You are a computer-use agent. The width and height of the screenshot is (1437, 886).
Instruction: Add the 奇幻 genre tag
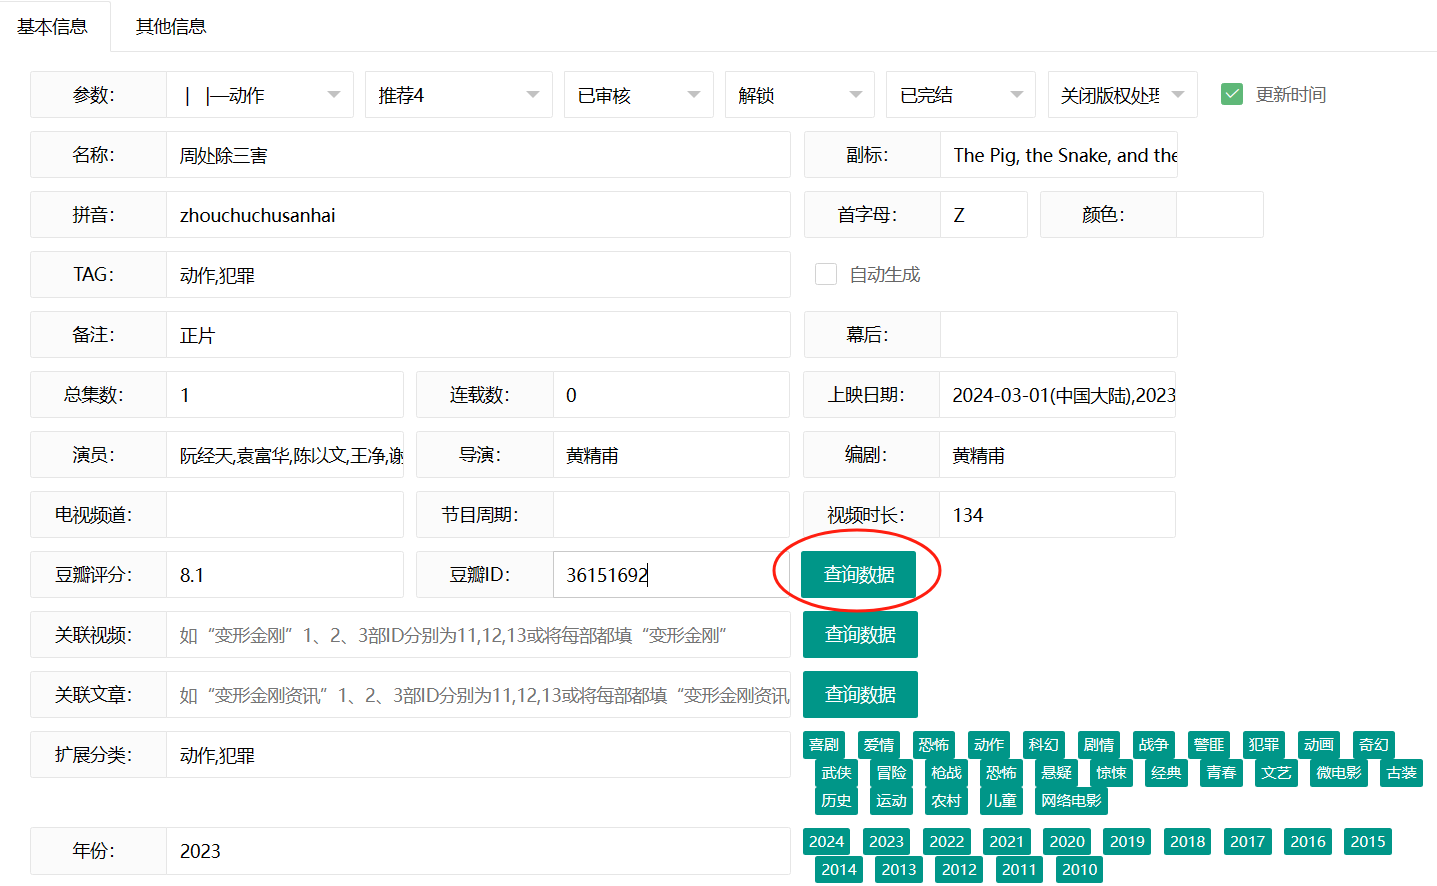1374,745
